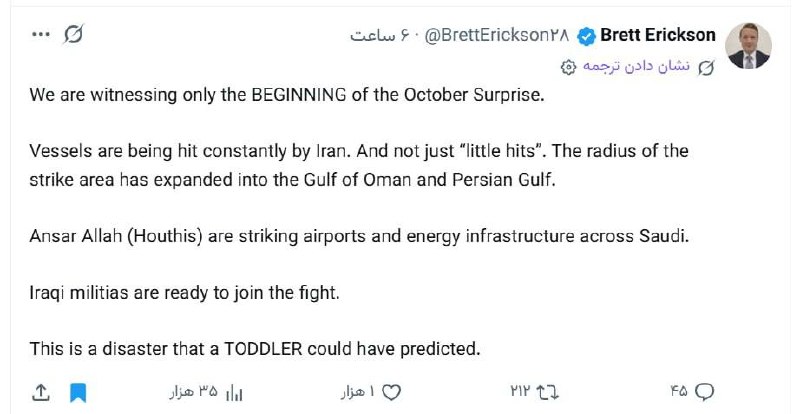Click Brett Erickson's profile picture

tap(748, 45)
